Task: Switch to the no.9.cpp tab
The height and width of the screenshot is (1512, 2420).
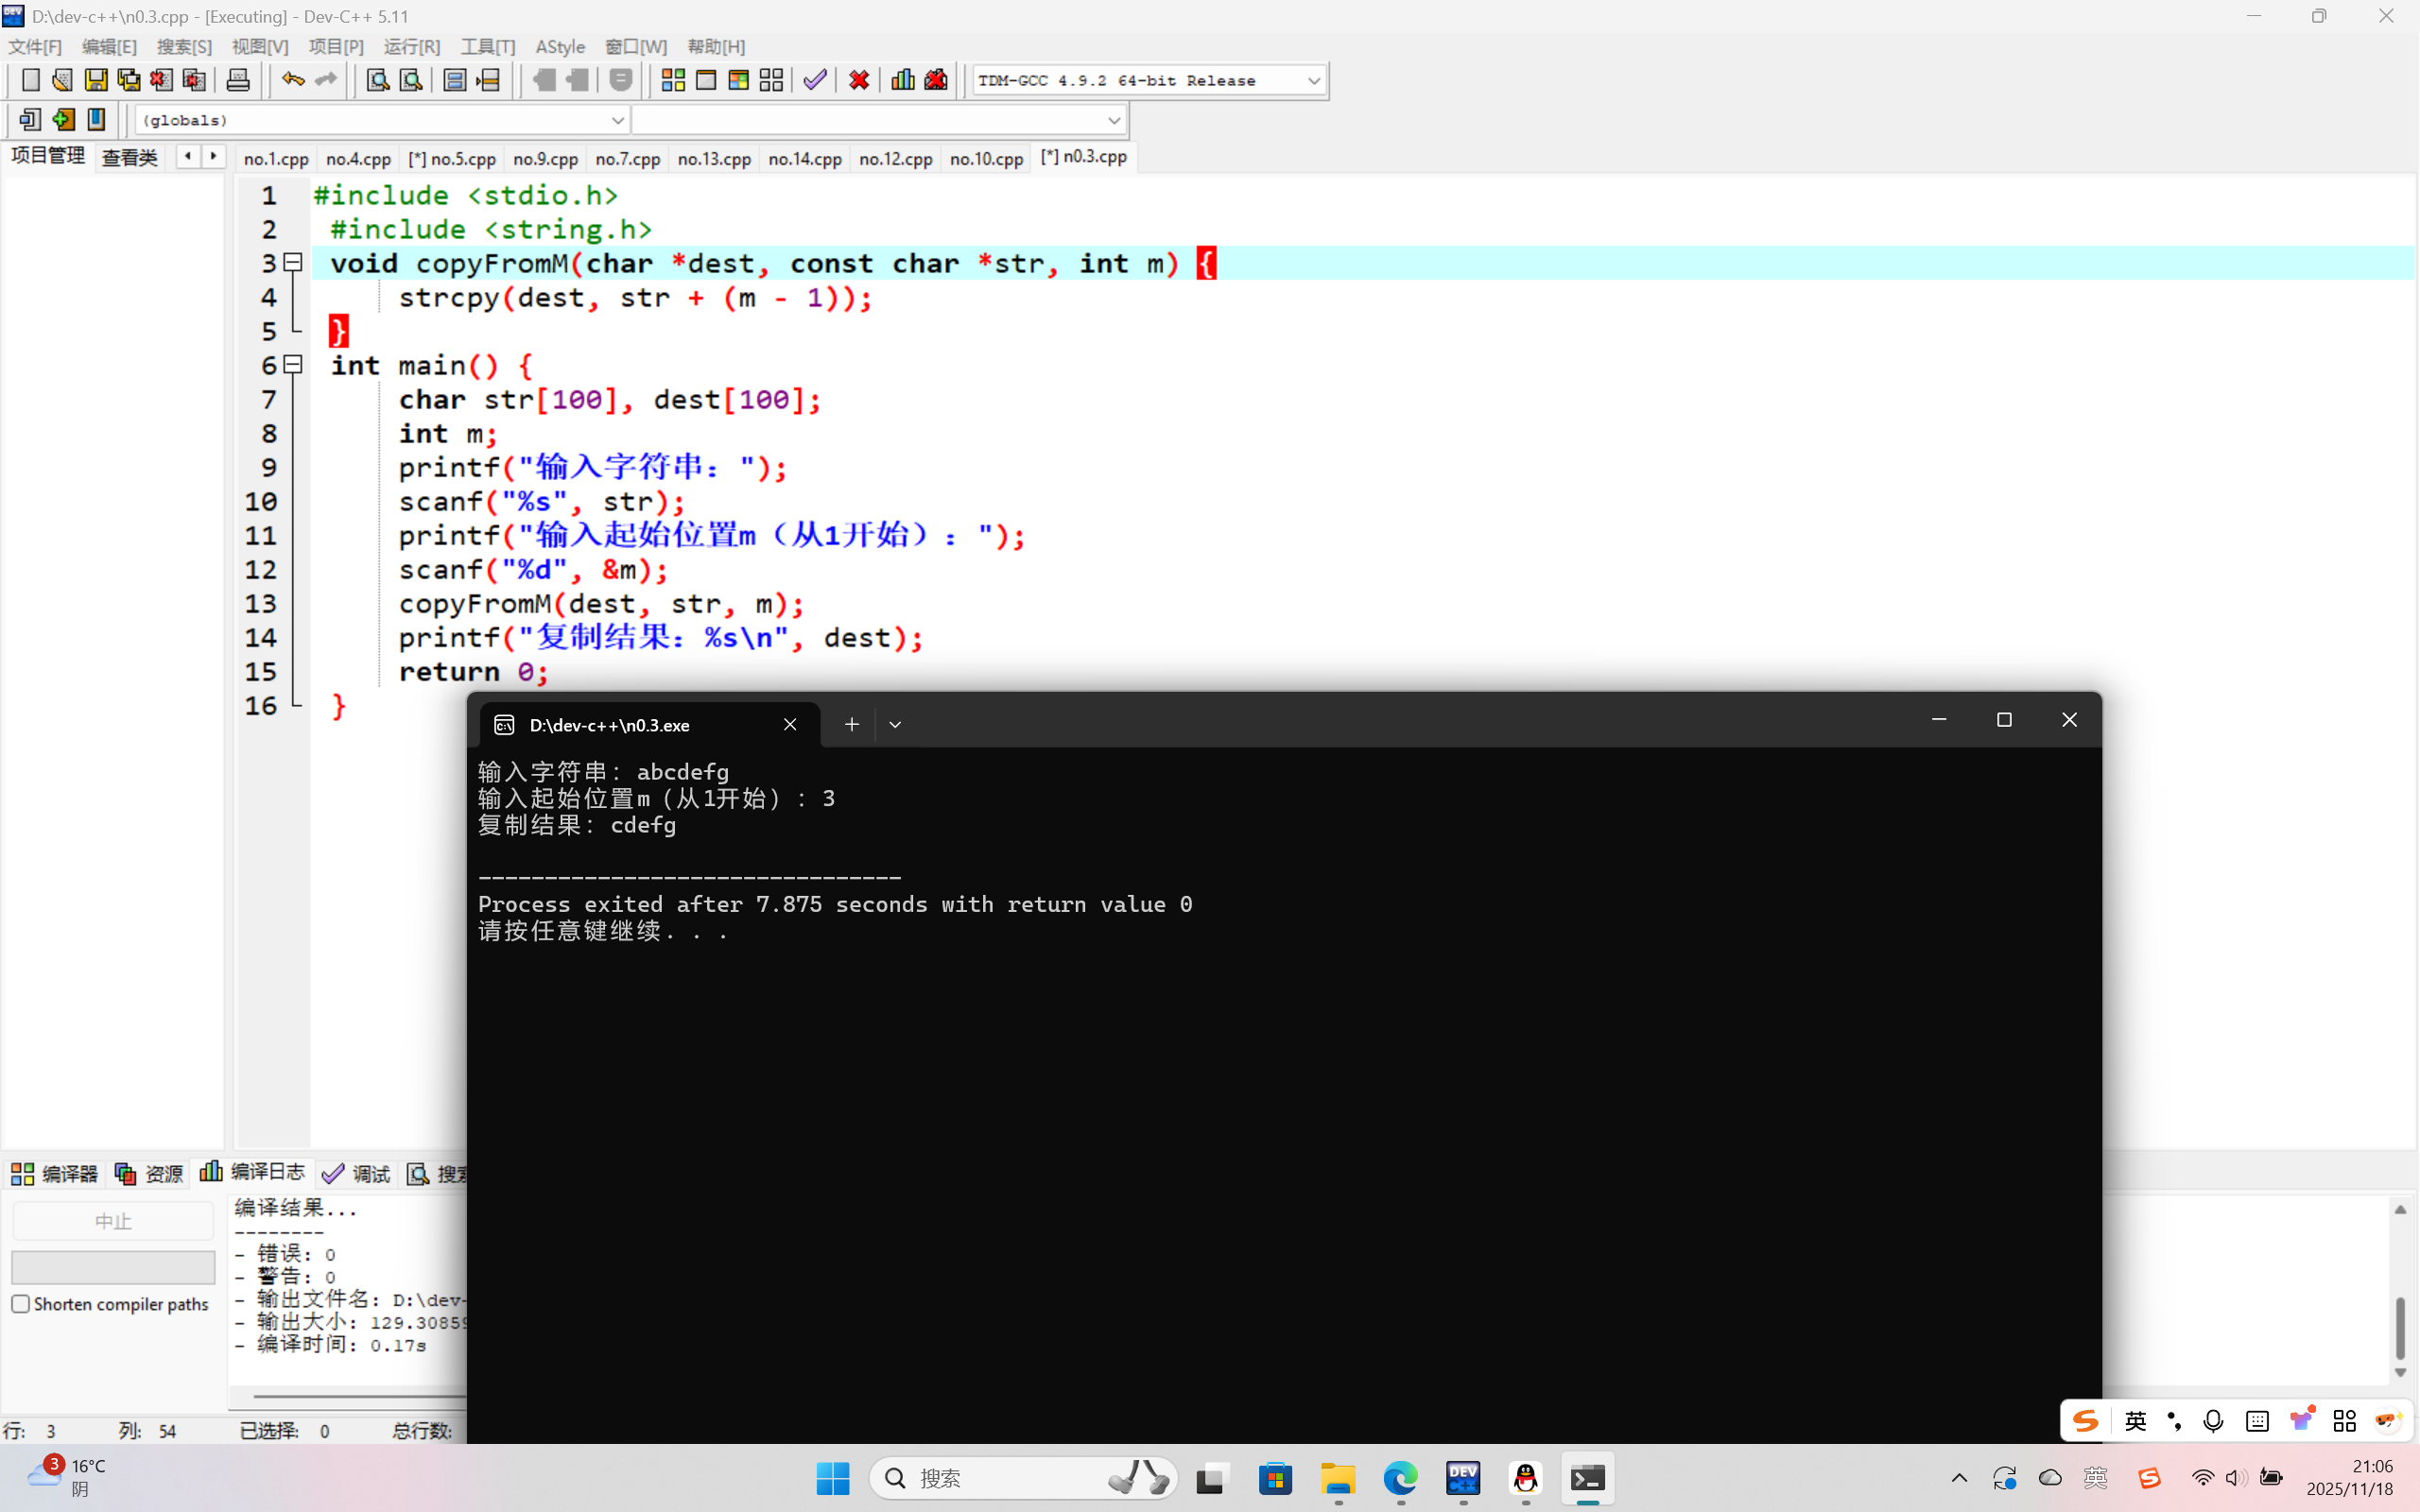Action: pyautogui.click(x=545, y=159)
